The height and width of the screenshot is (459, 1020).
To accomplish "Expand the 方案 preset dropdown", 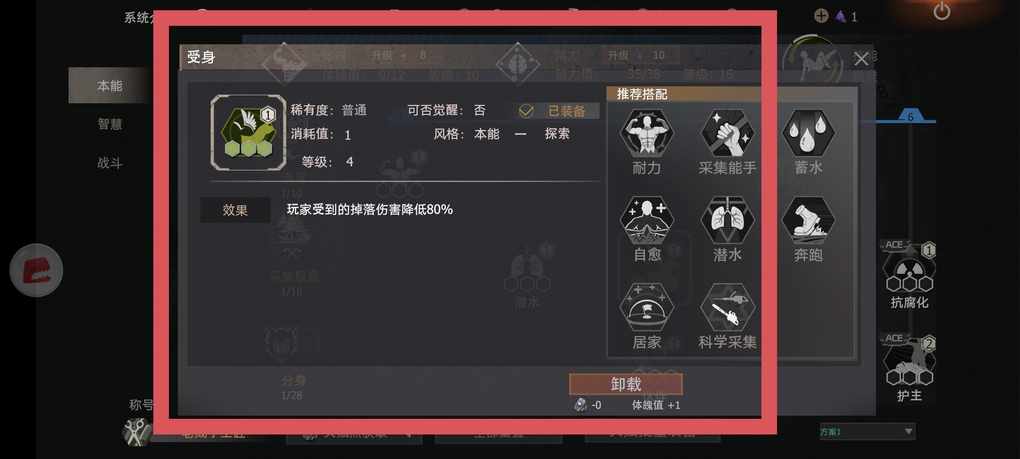I will [867, 431].
